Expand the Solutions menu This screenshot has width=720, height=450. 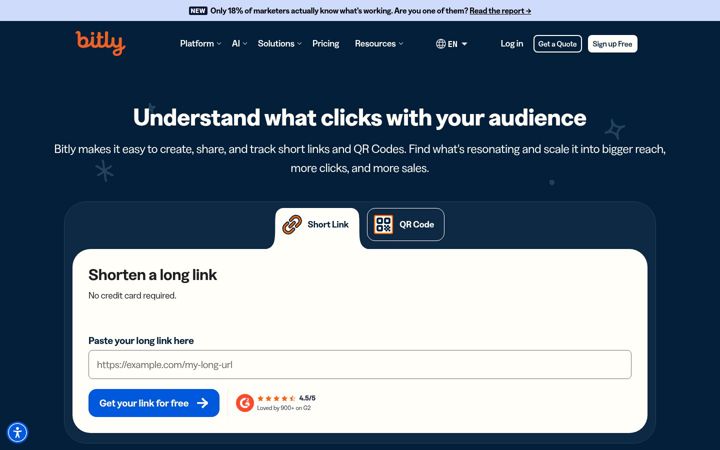(x=280, y=44)
